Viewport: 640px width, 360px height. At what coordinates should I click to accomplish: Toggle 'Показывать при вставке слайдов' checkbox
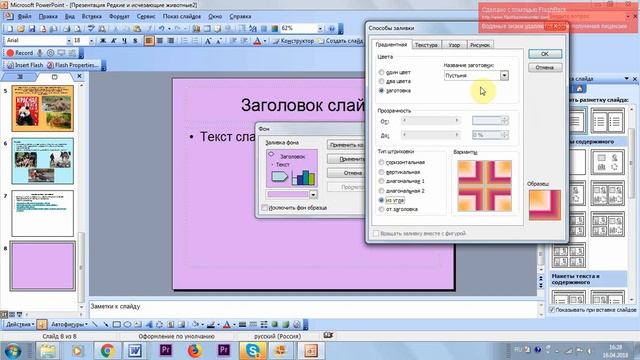tap(552, 310)
